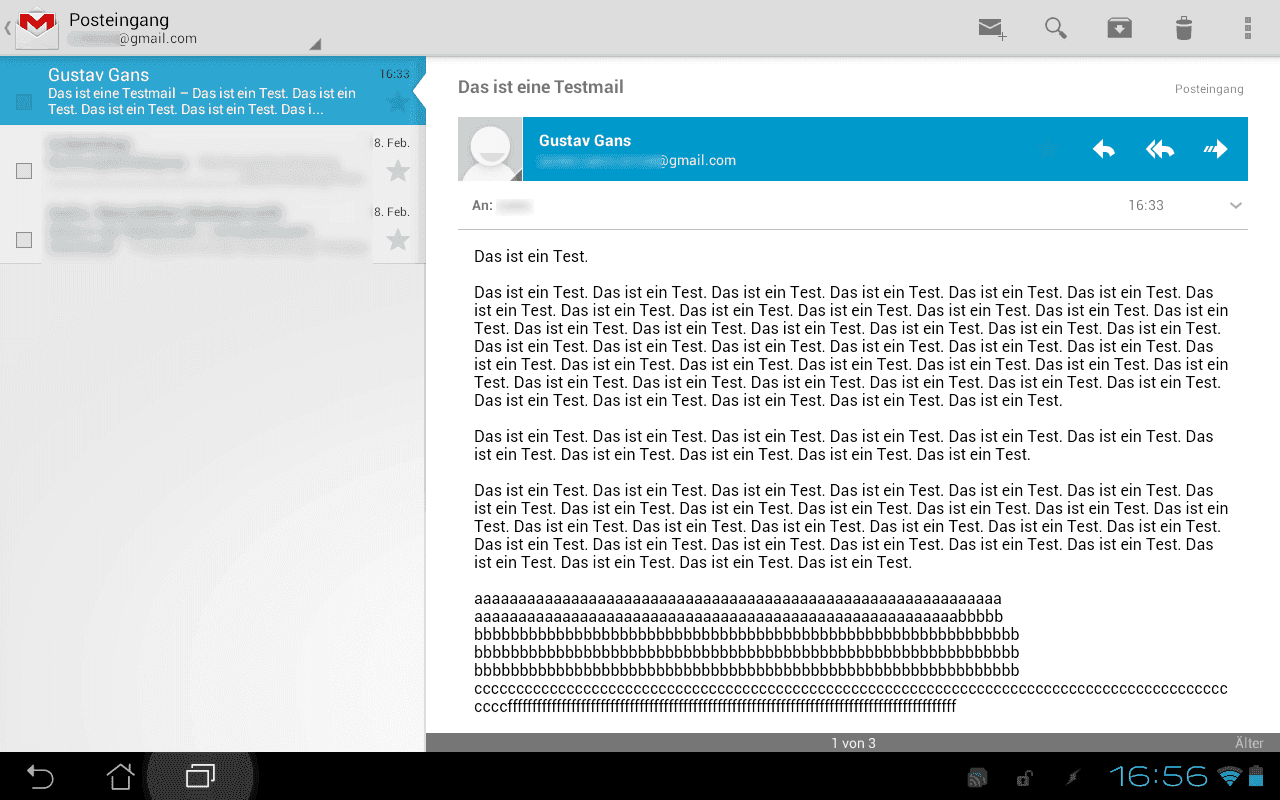The image size is (1280, 800).
Task: Open sender contact photo badge
Action: [490, 149]
